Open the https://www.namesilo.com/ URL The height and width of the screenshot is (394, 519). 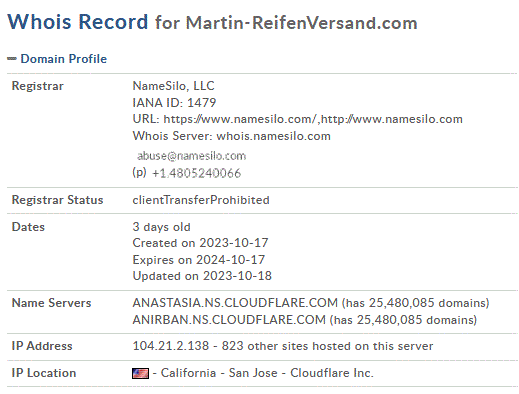click(x=240, y=119)
